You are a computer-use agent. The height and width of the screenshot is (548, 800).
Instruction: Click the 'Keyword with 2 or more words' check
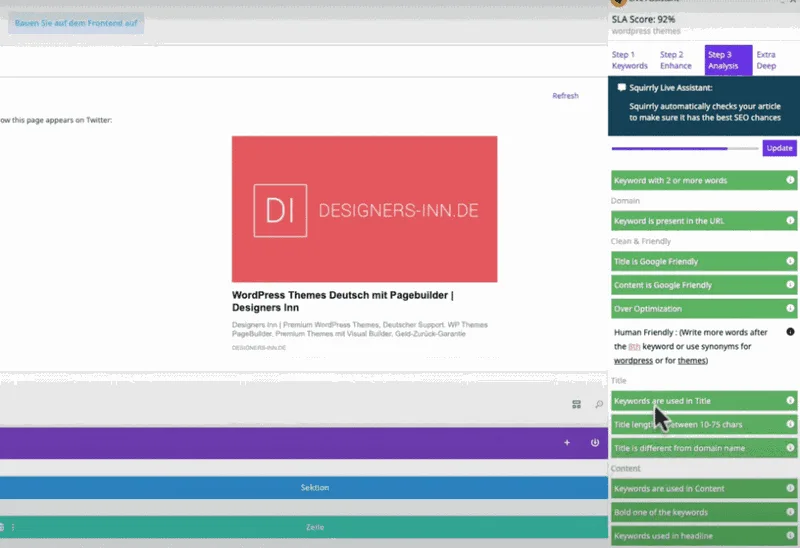704,180
